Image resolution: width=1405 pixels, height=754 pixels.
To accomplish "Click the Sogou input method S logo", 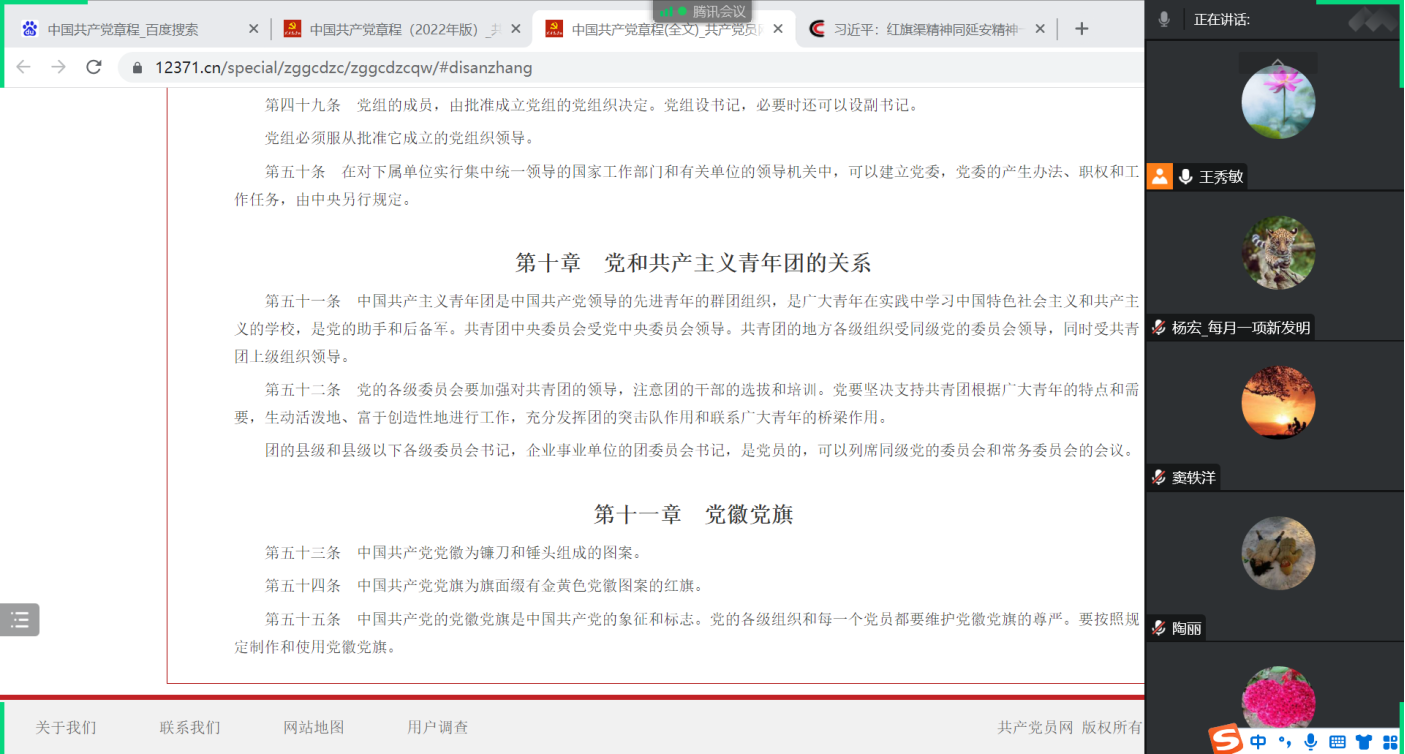I will point(1225,740).
